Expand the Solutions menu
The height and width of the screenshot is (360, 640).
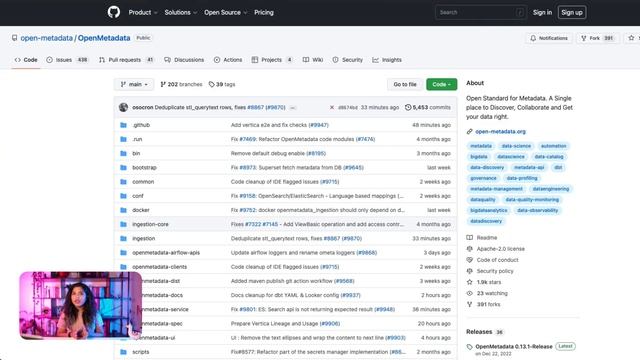(x=180, y=12)
